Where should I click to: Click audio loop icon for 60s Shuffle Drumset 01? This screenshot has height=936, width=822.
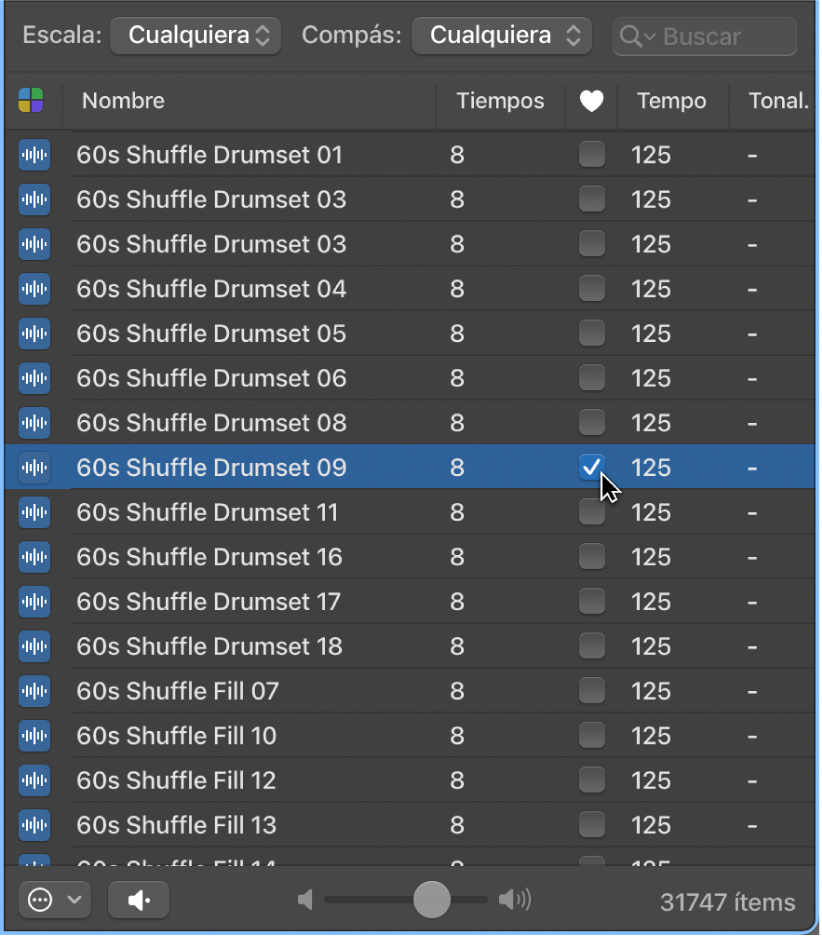click(x=34, y=155)
